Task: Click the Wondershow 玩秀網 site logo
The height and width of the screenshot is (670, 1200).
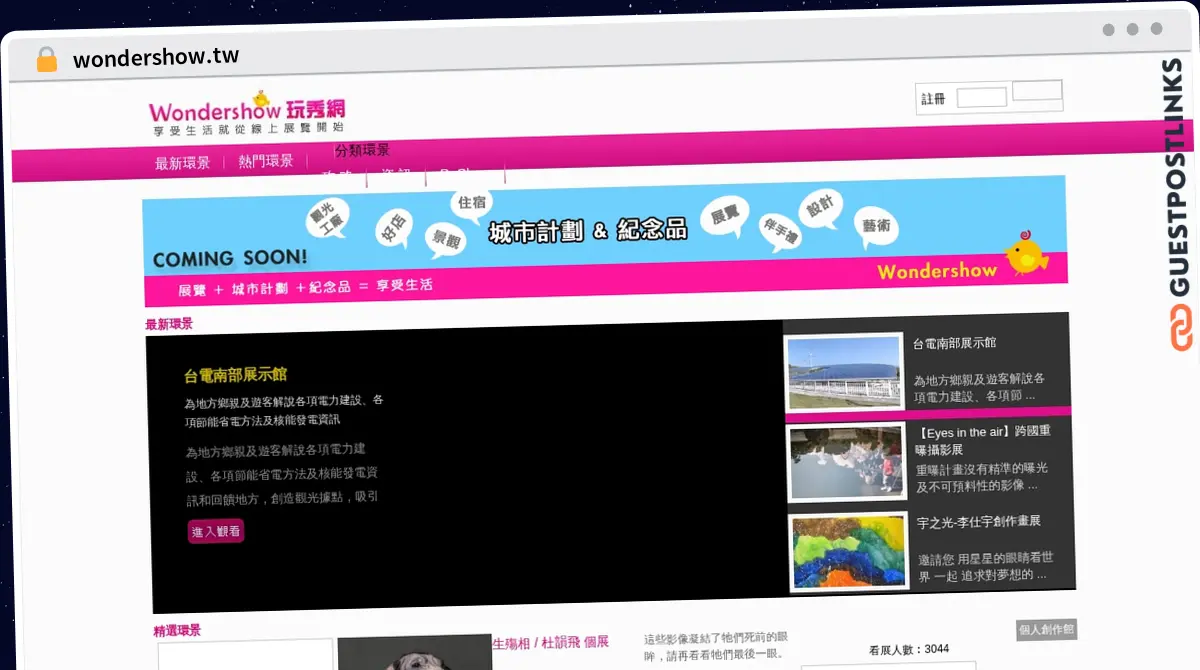Action: [x=246, y=114]
